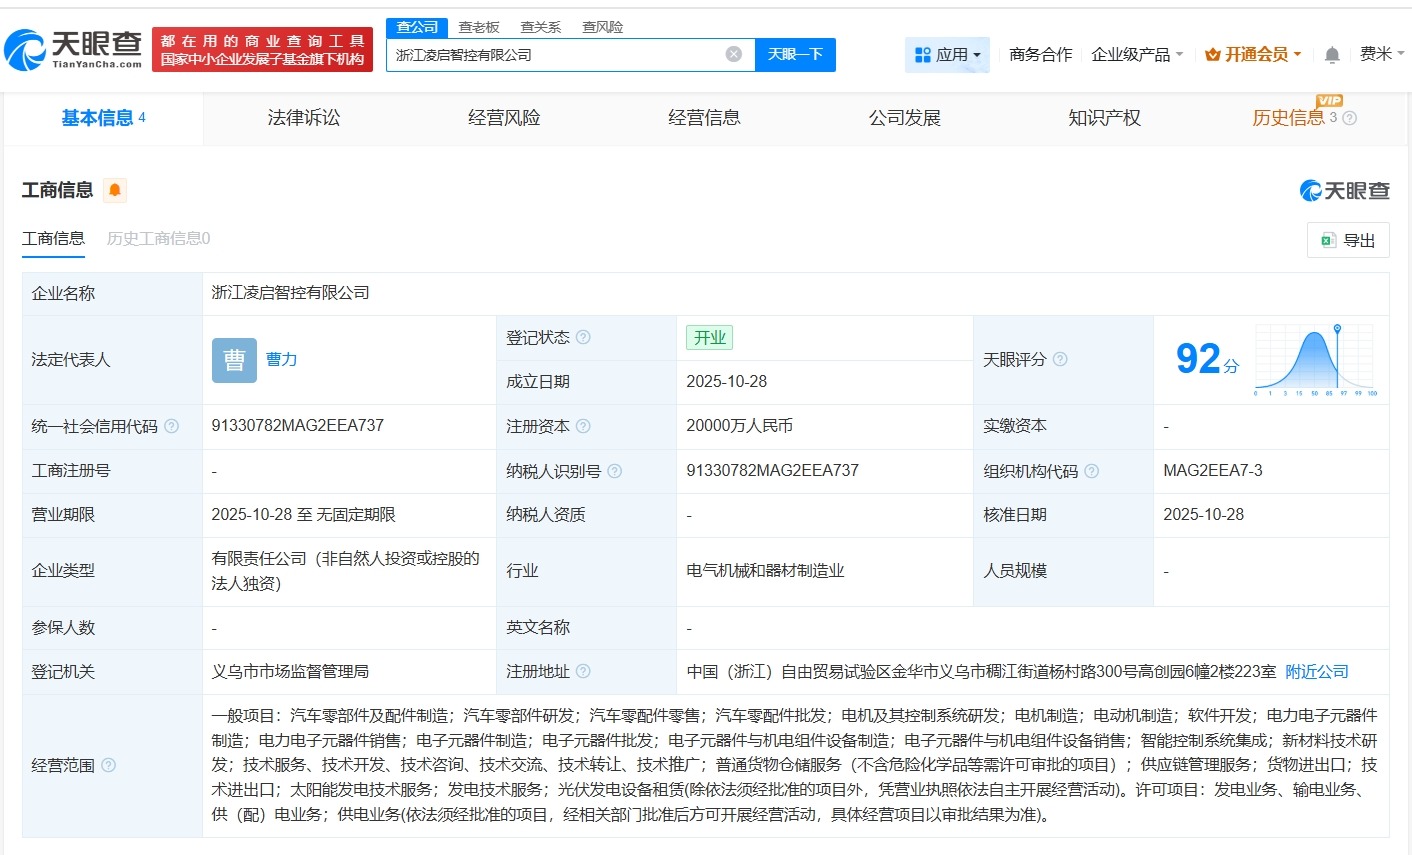Open the 开通会员 dropdown
Image resolution: width=1412 pixels, height=855 pixels.
click(1253, 55)
